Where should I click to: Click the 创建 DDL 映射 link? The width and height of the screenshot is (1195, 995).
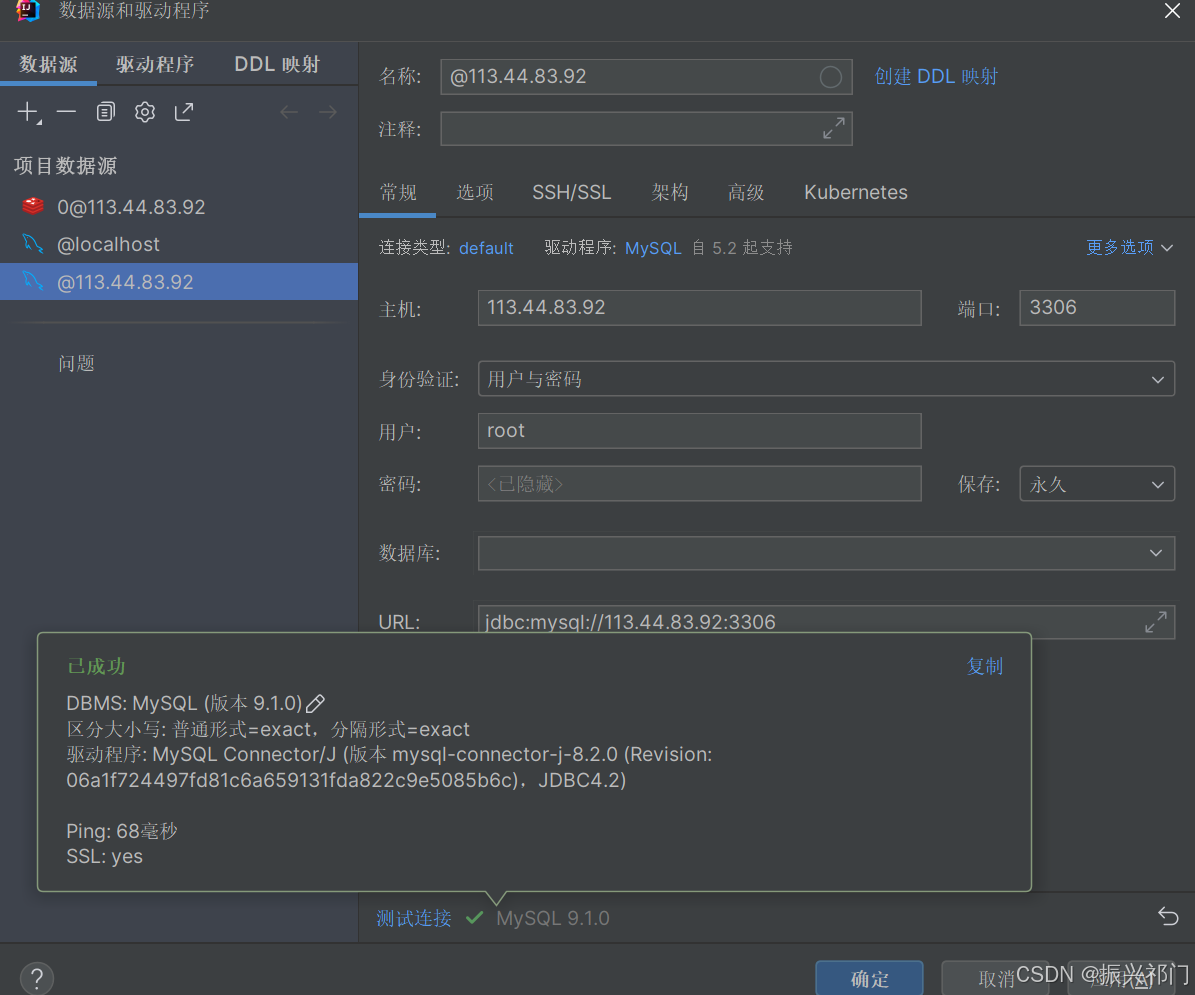click(936, 76)
